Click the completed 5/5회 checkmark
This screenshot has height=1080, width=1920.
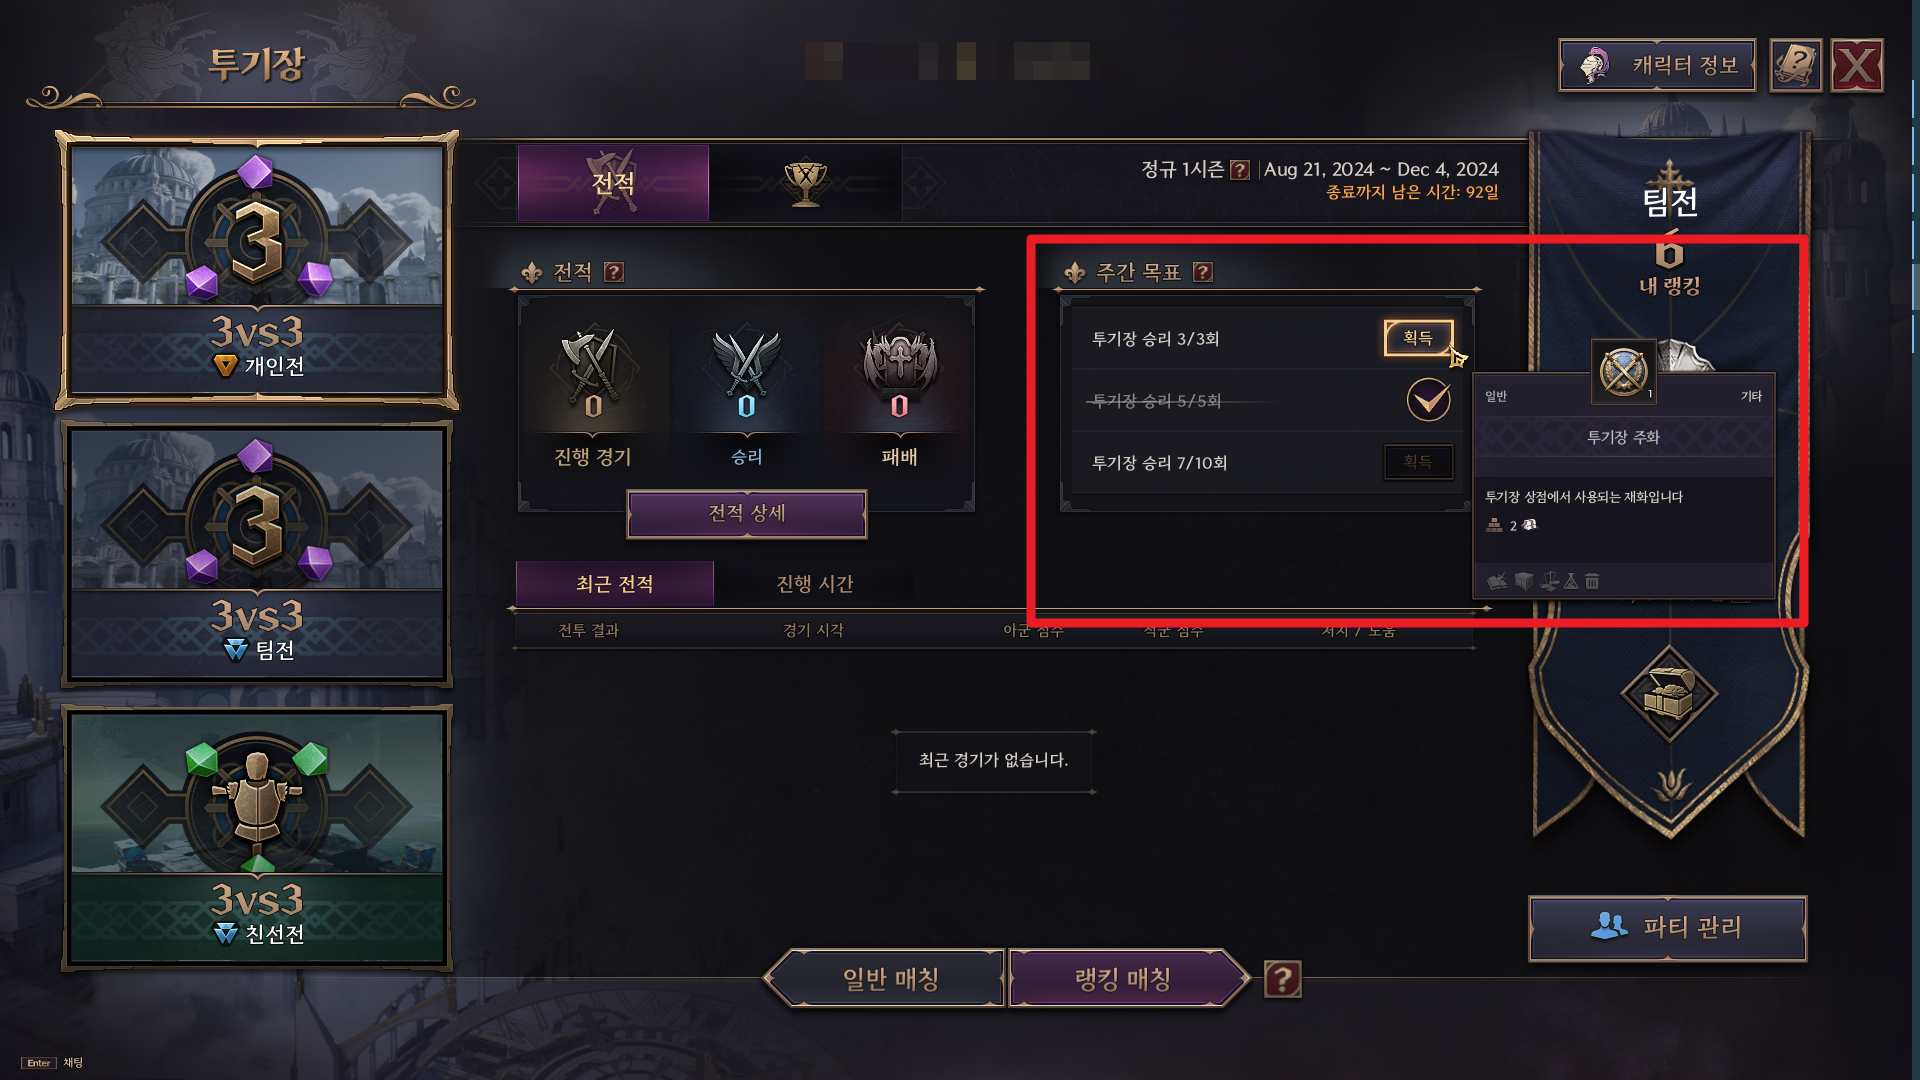(x=1429, y=400)
